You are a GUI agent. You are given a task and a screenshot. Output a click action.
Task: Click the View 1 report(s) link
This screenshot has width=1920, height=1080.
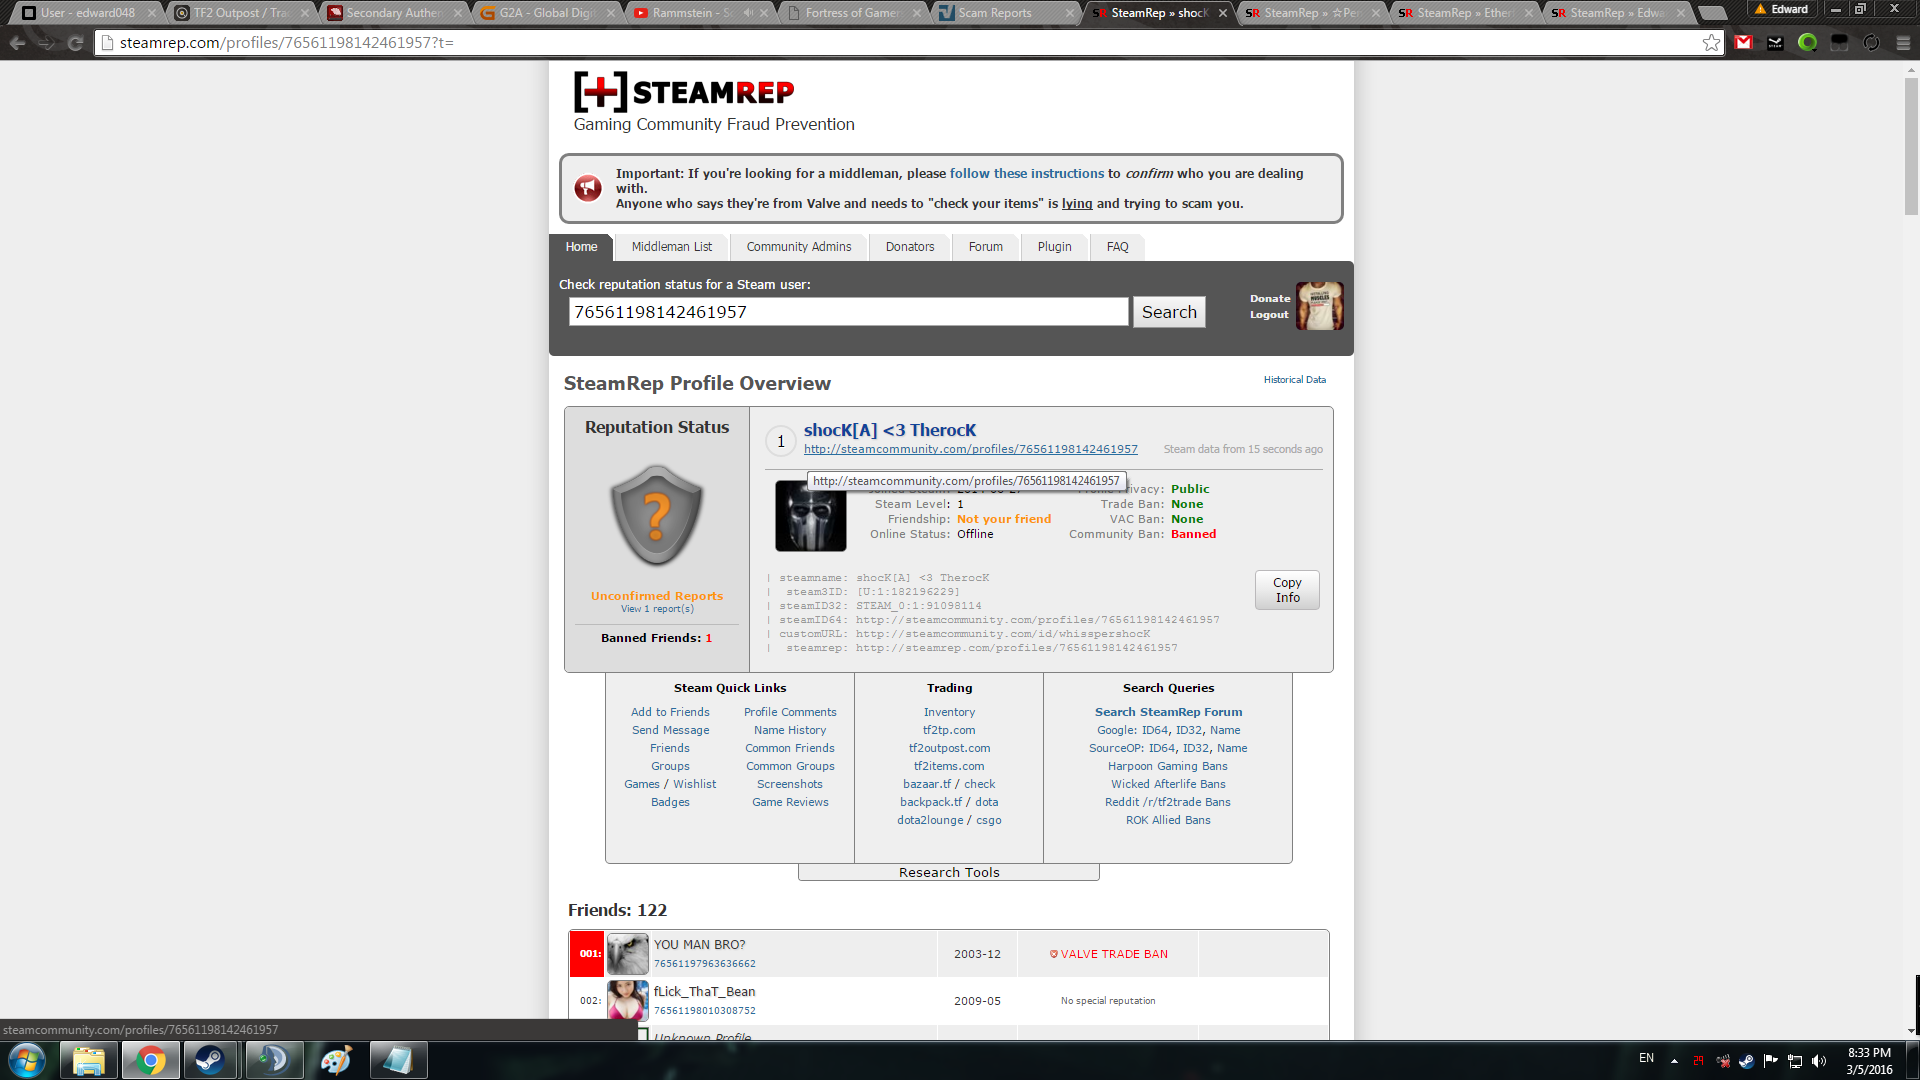(657, 609)
